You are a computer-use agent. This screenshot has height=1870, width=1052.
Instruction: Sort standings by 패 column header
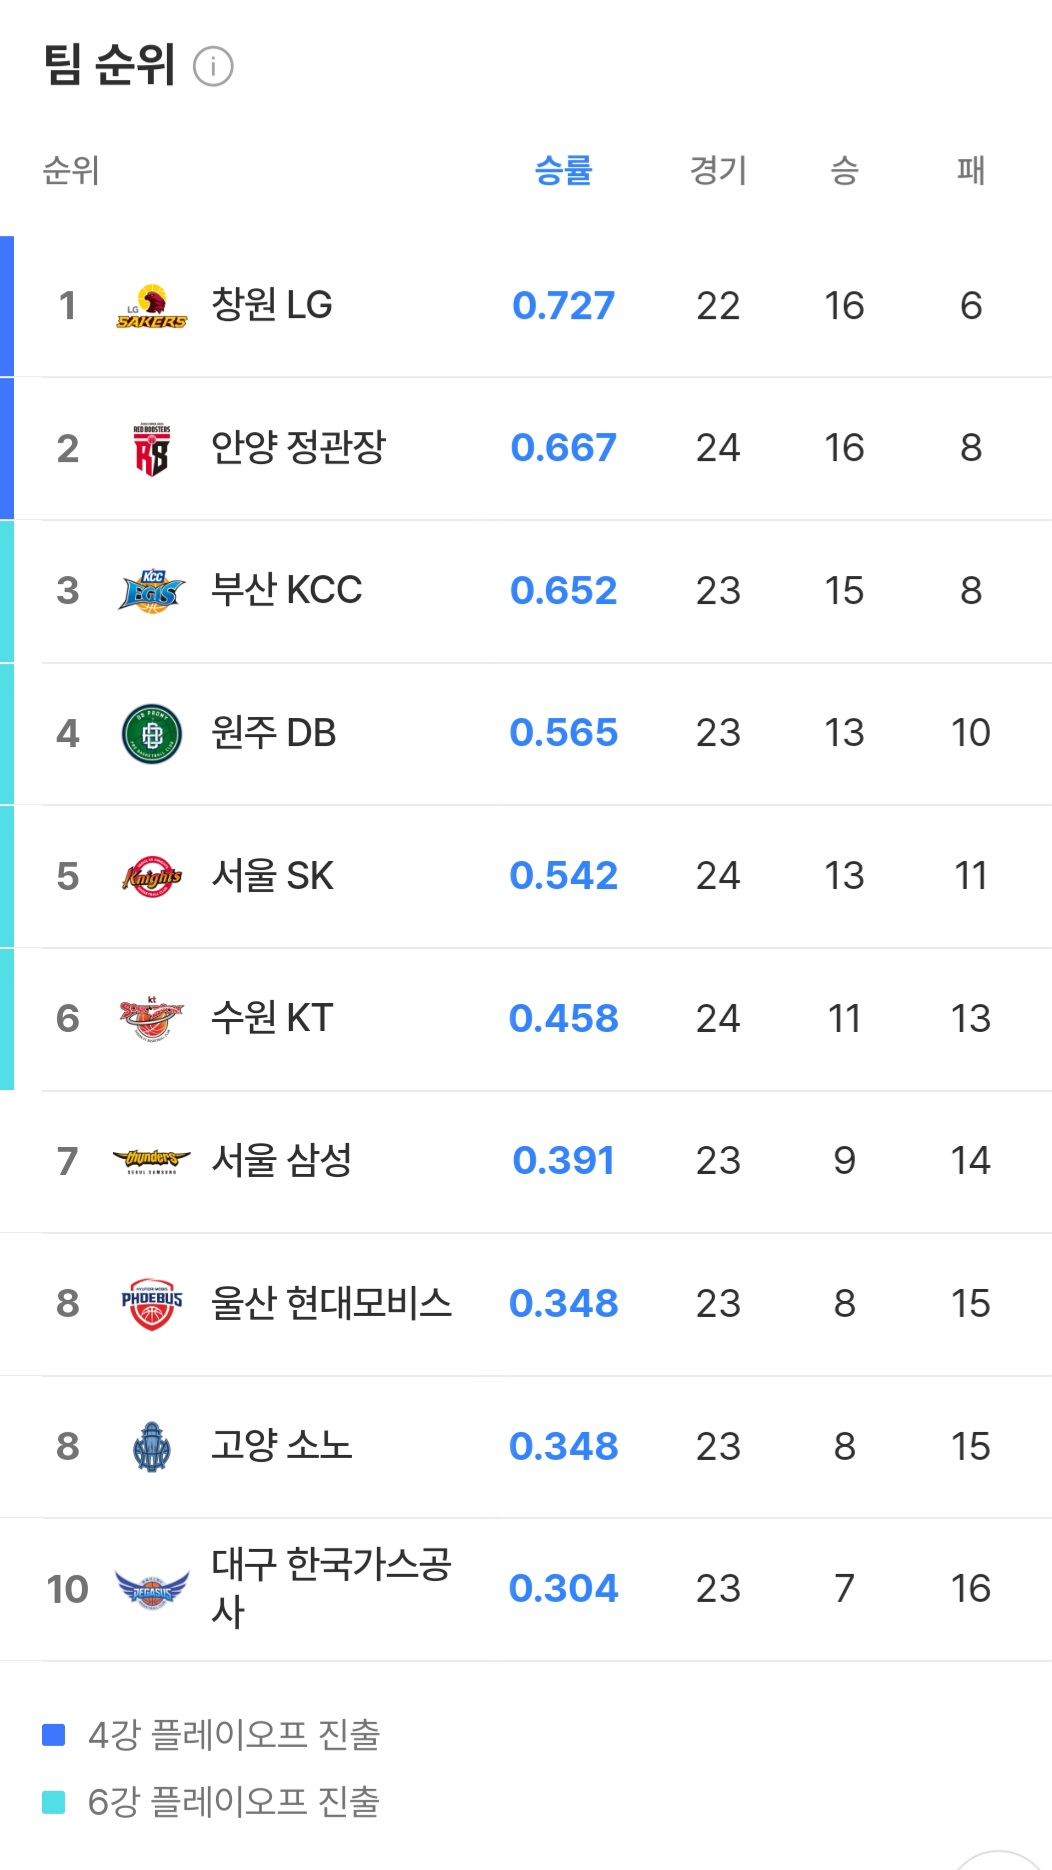(x=971, y=170)
